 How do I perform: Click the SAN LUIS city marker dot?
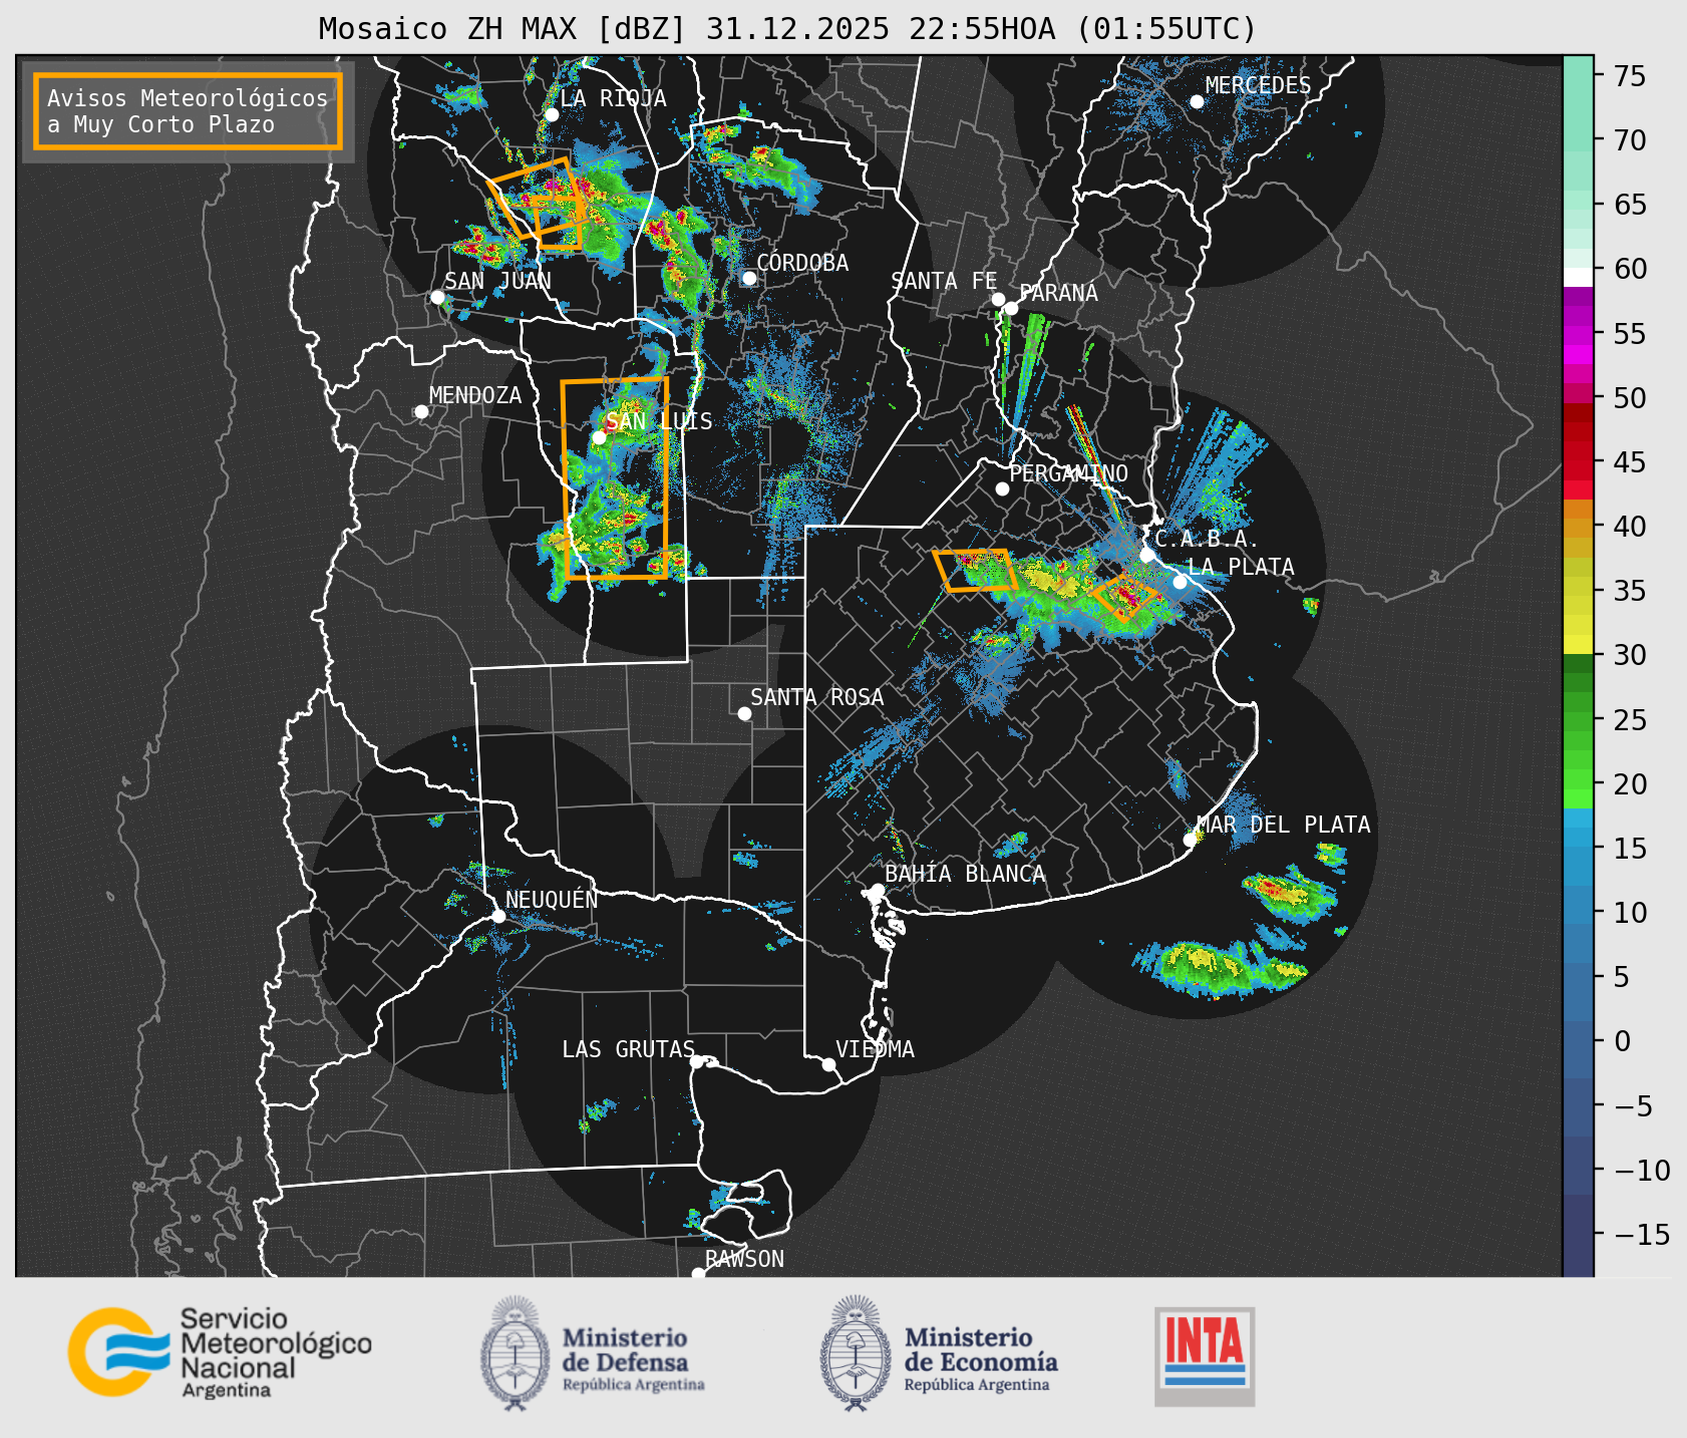(598, 437)
